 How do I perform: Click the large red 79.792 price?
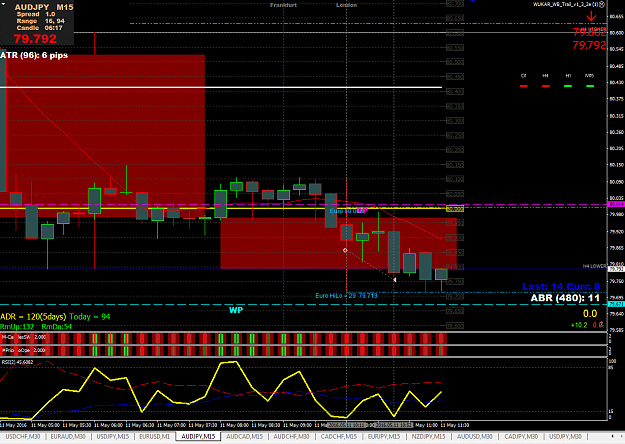pos(35,39)
